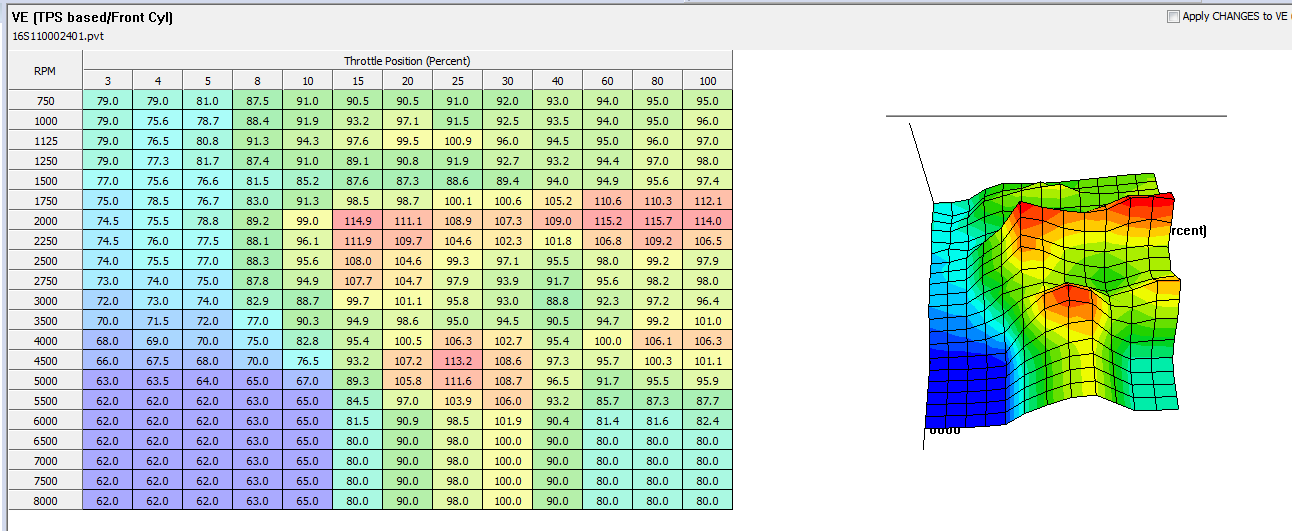Enable the Apply CHANGES to VE checkbox
Viewport: 1292px width, 531px height.
[1173, 17]
